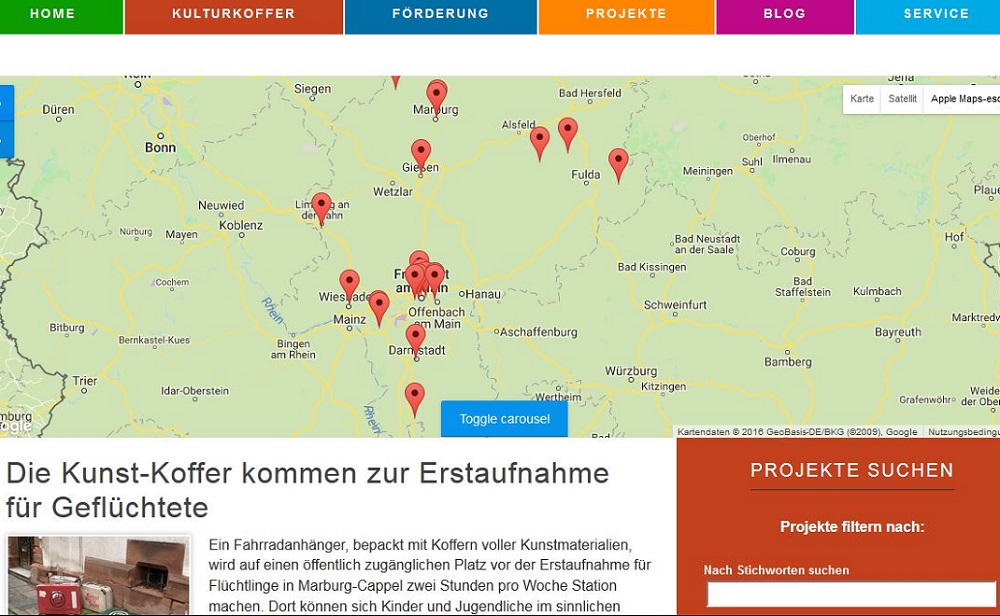The height and width of the screenshot is (616, 1000).
Task: Open the Kunst-Koffer Erstaufnahme article headline
Action: [x=307, y=489]
